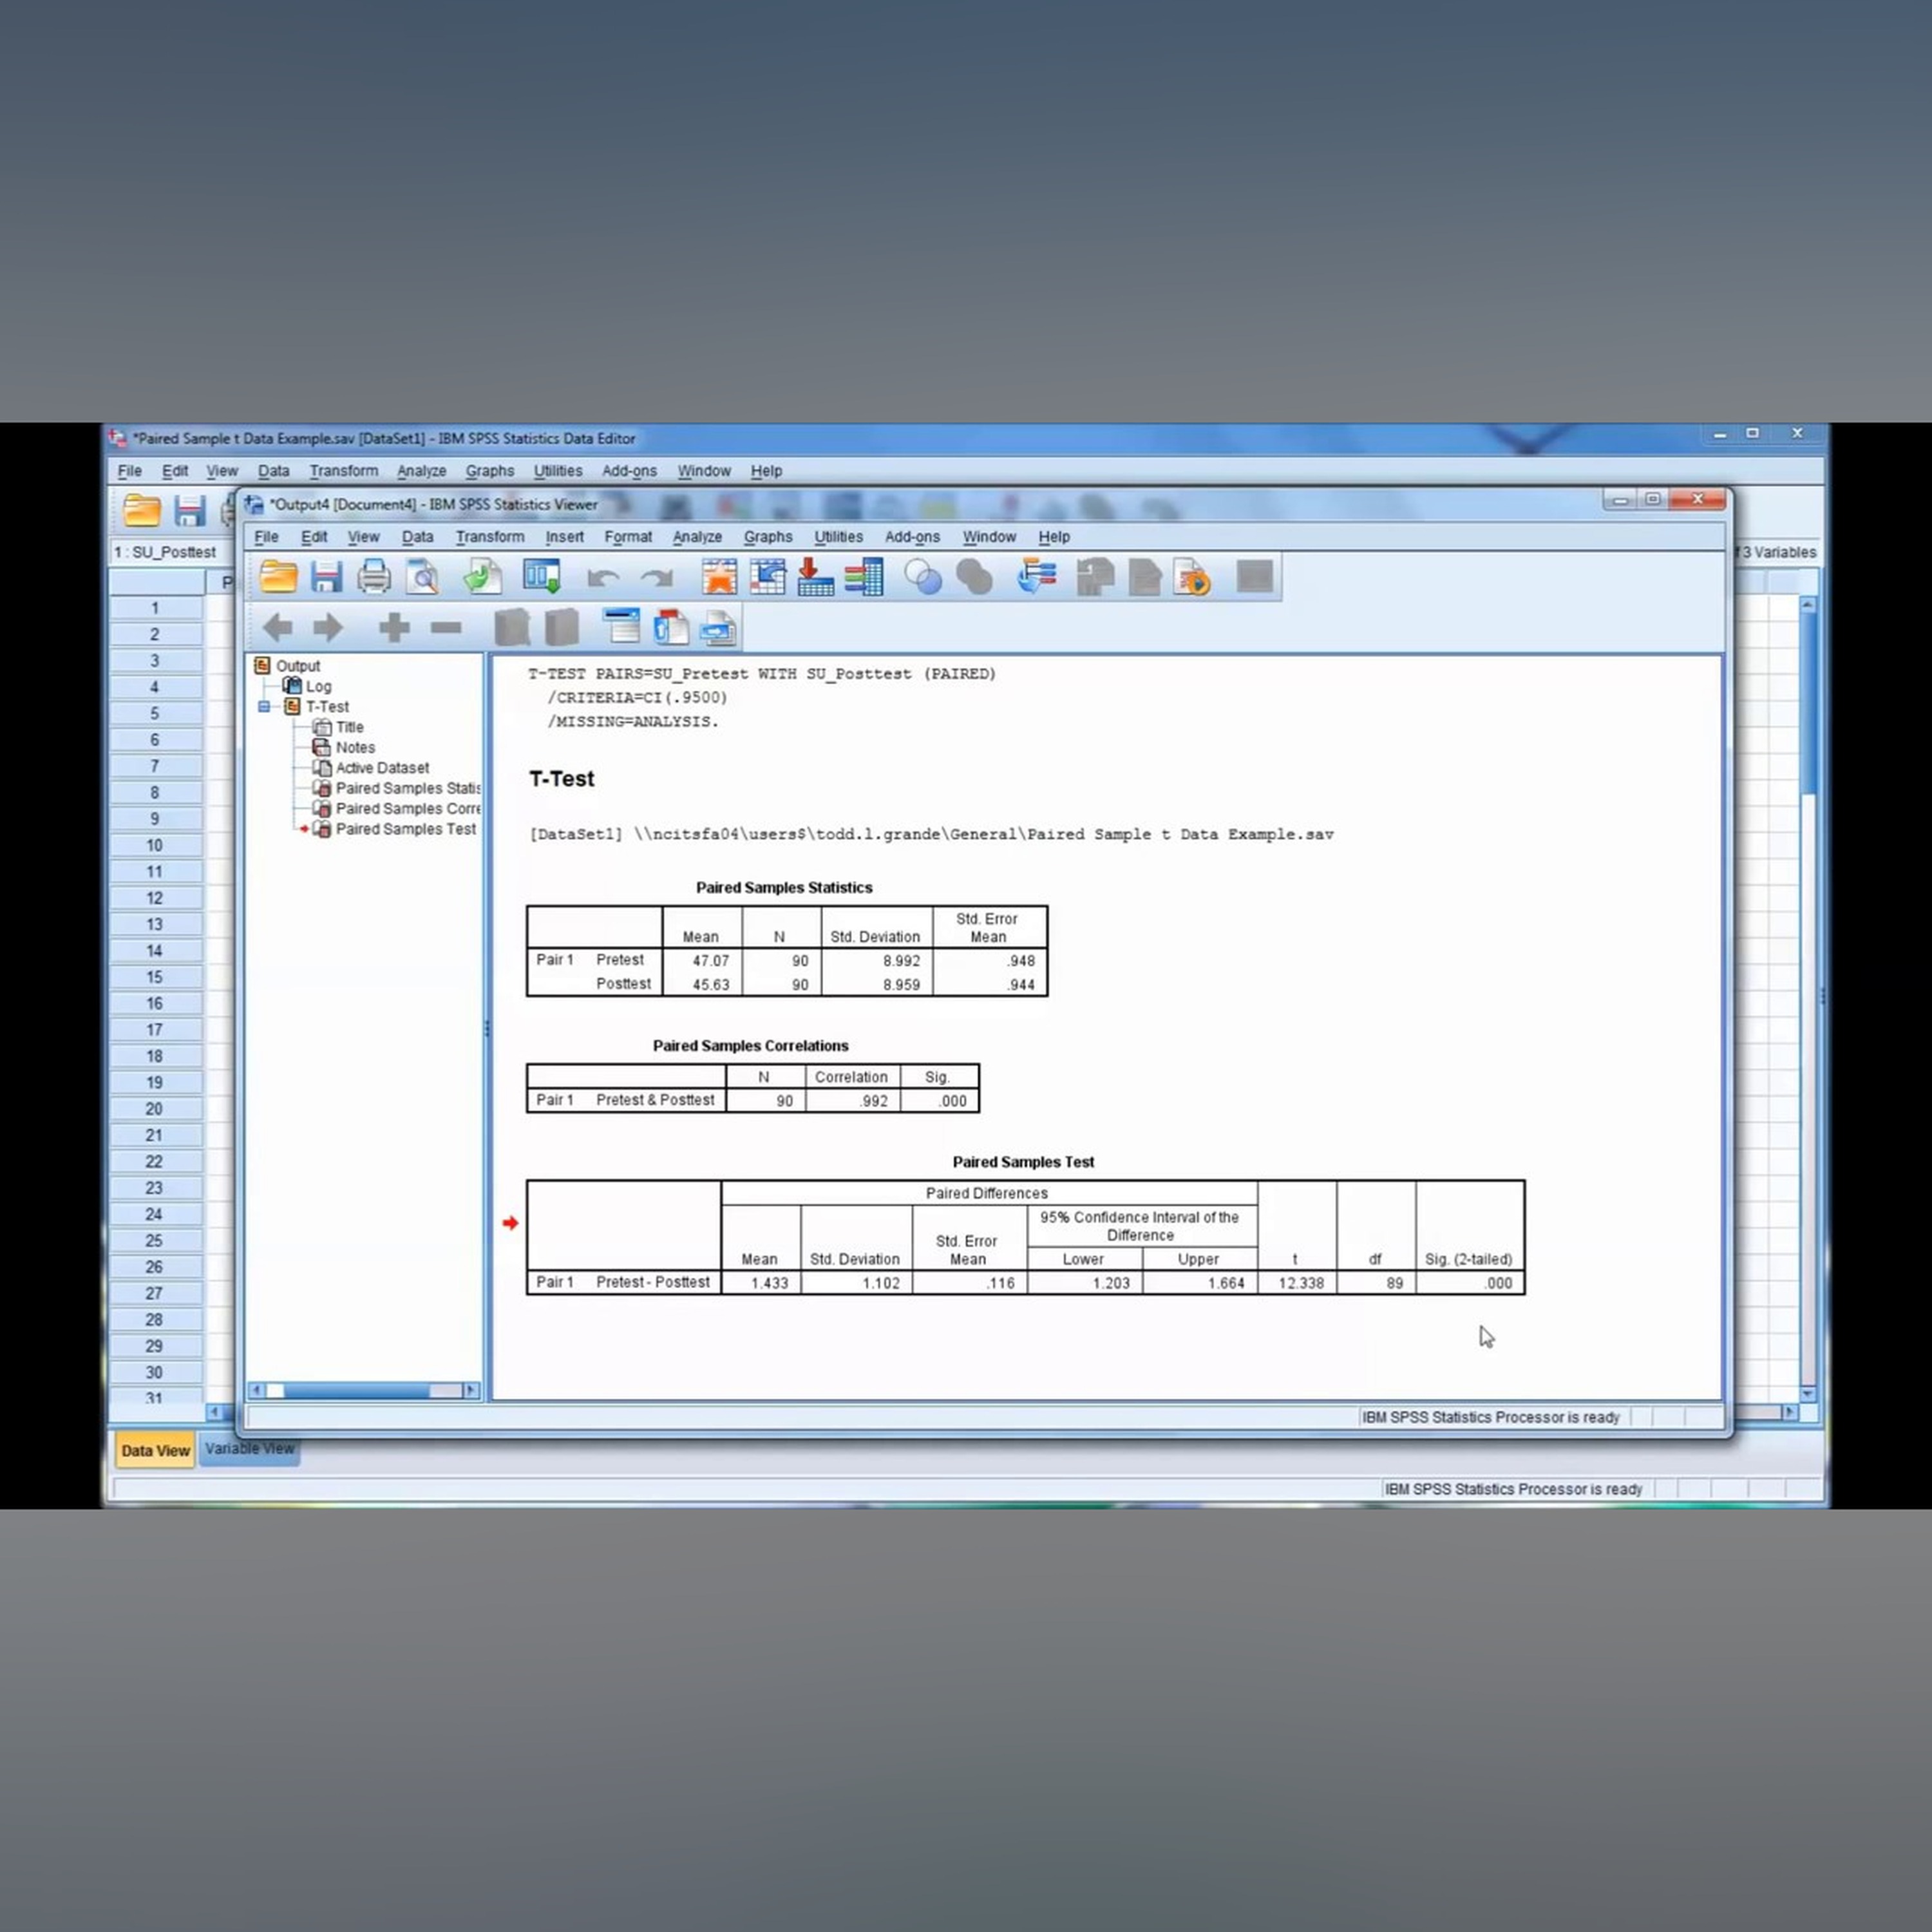
Task: Click Open folder icon in Data Editor
Action: coord(141,510)
